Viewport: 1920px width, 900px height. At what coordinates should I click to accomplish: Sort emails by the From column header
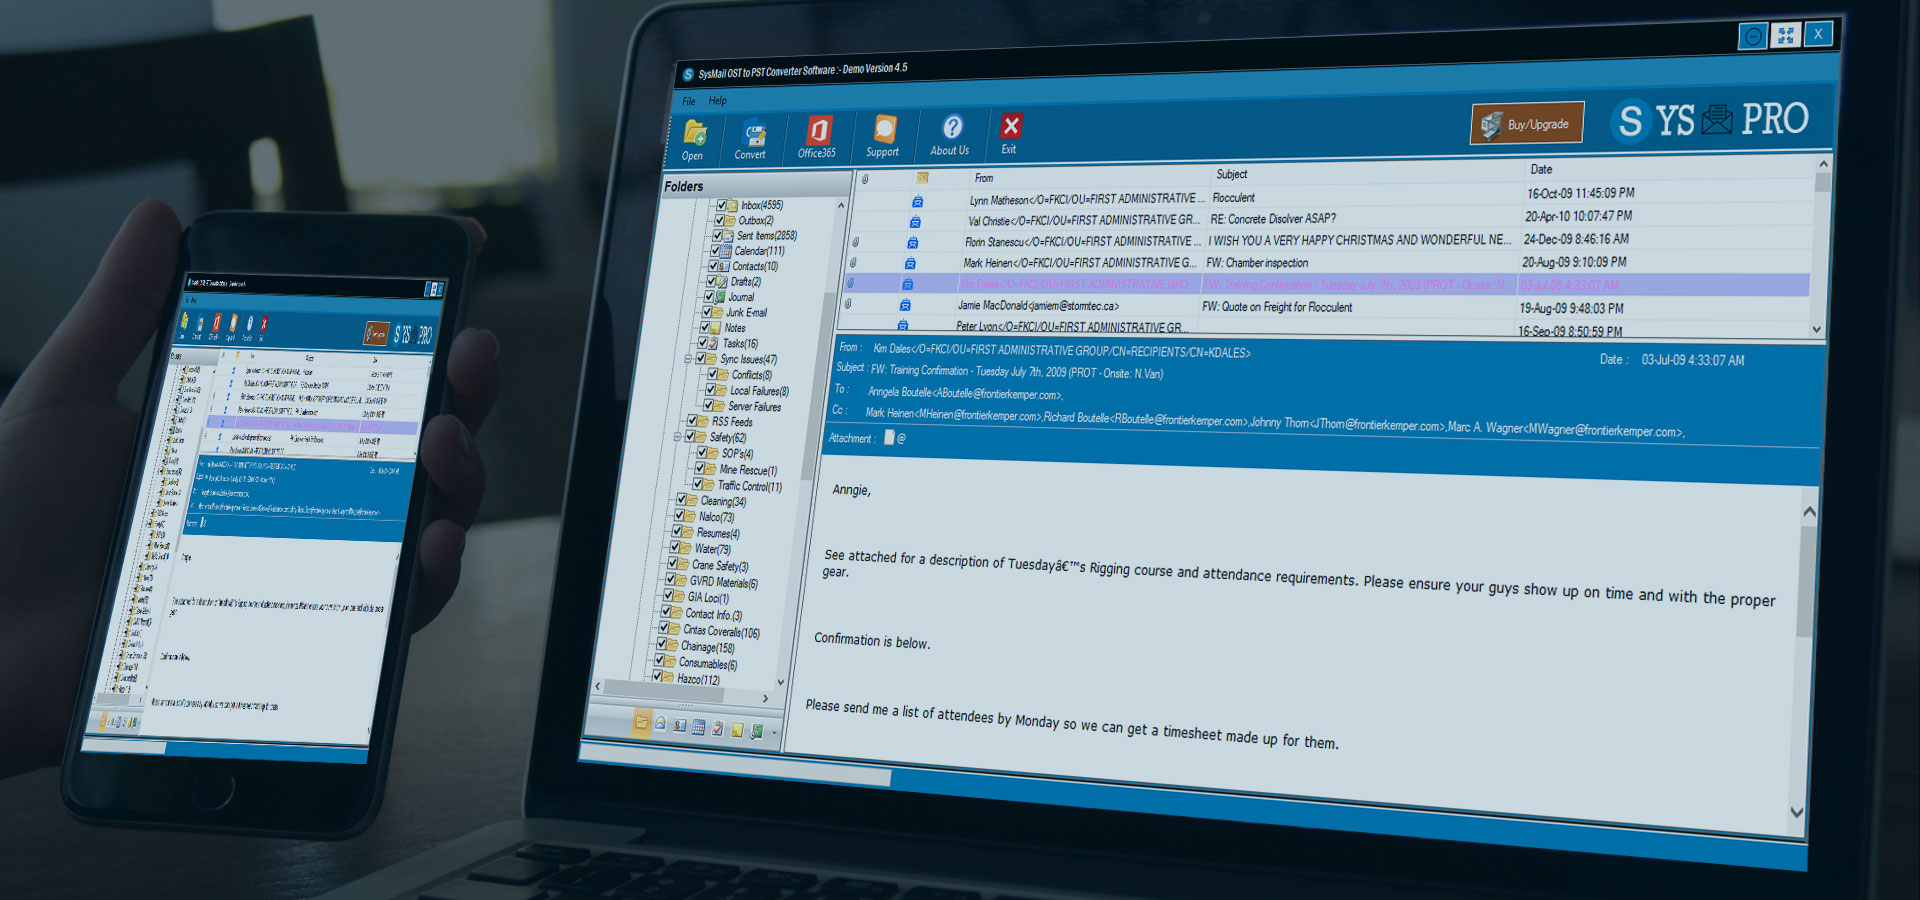[985, 178]
